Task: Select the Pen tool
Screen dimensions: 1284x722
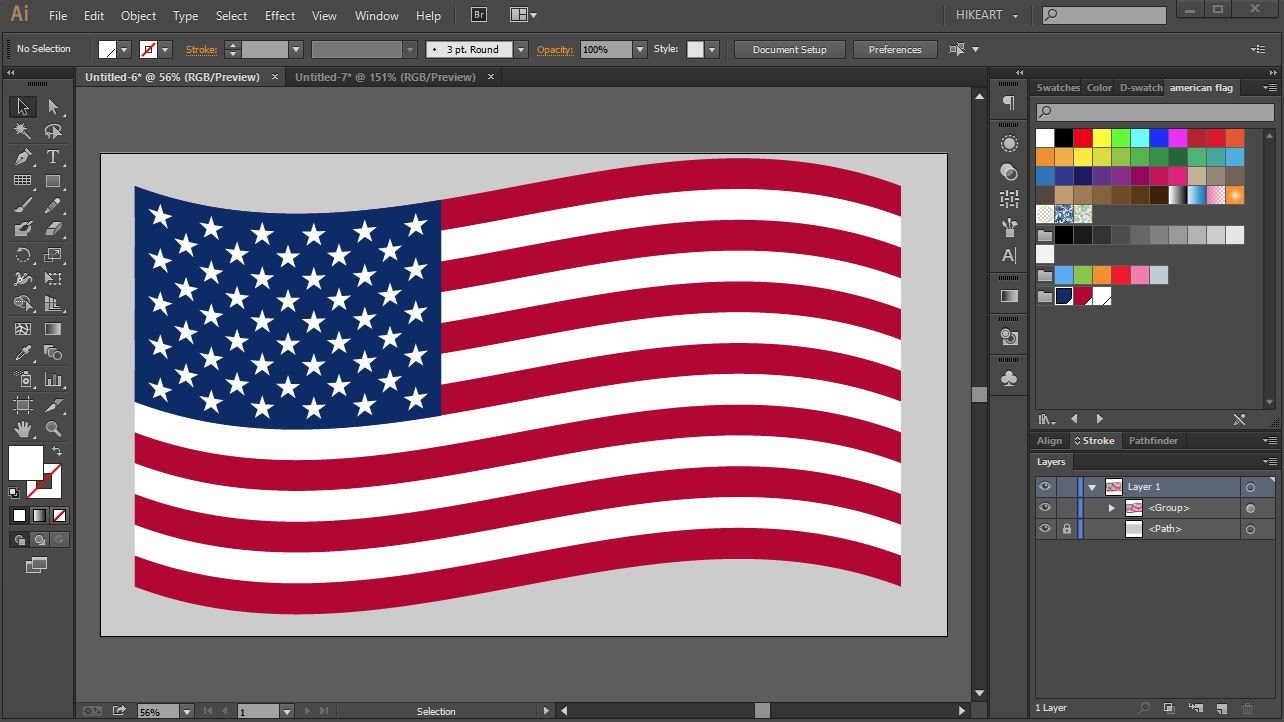Action: click(22, 155)
